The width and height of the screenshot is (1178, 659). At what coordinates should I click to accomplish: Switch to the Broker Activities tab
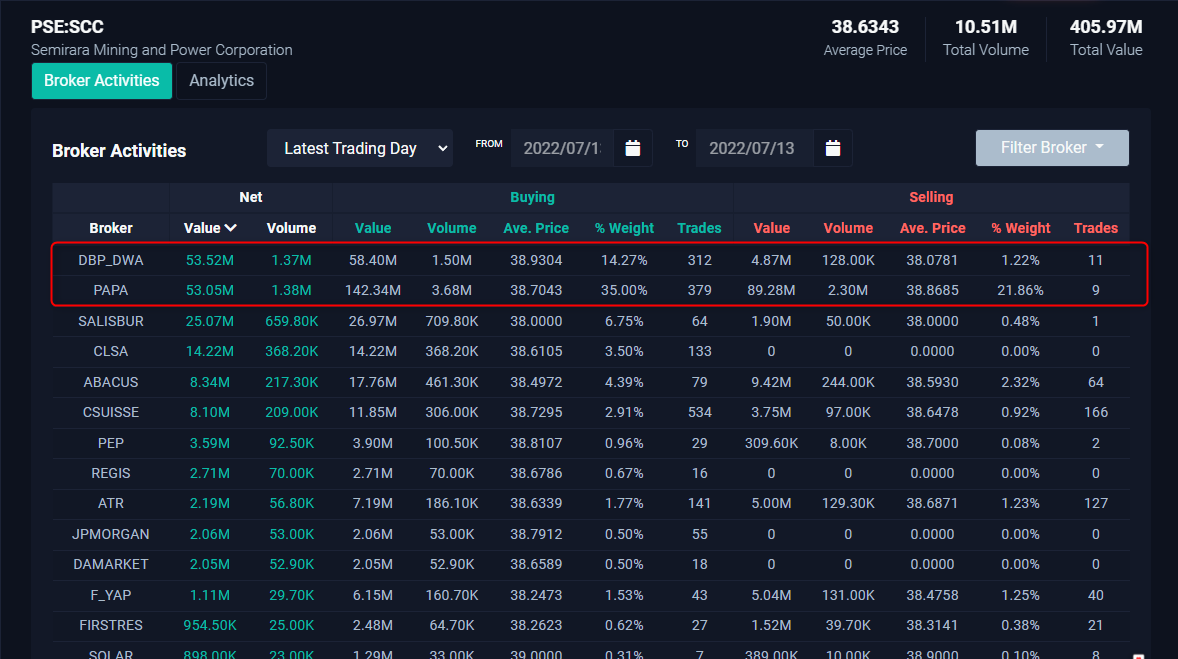tap(101, 80)
